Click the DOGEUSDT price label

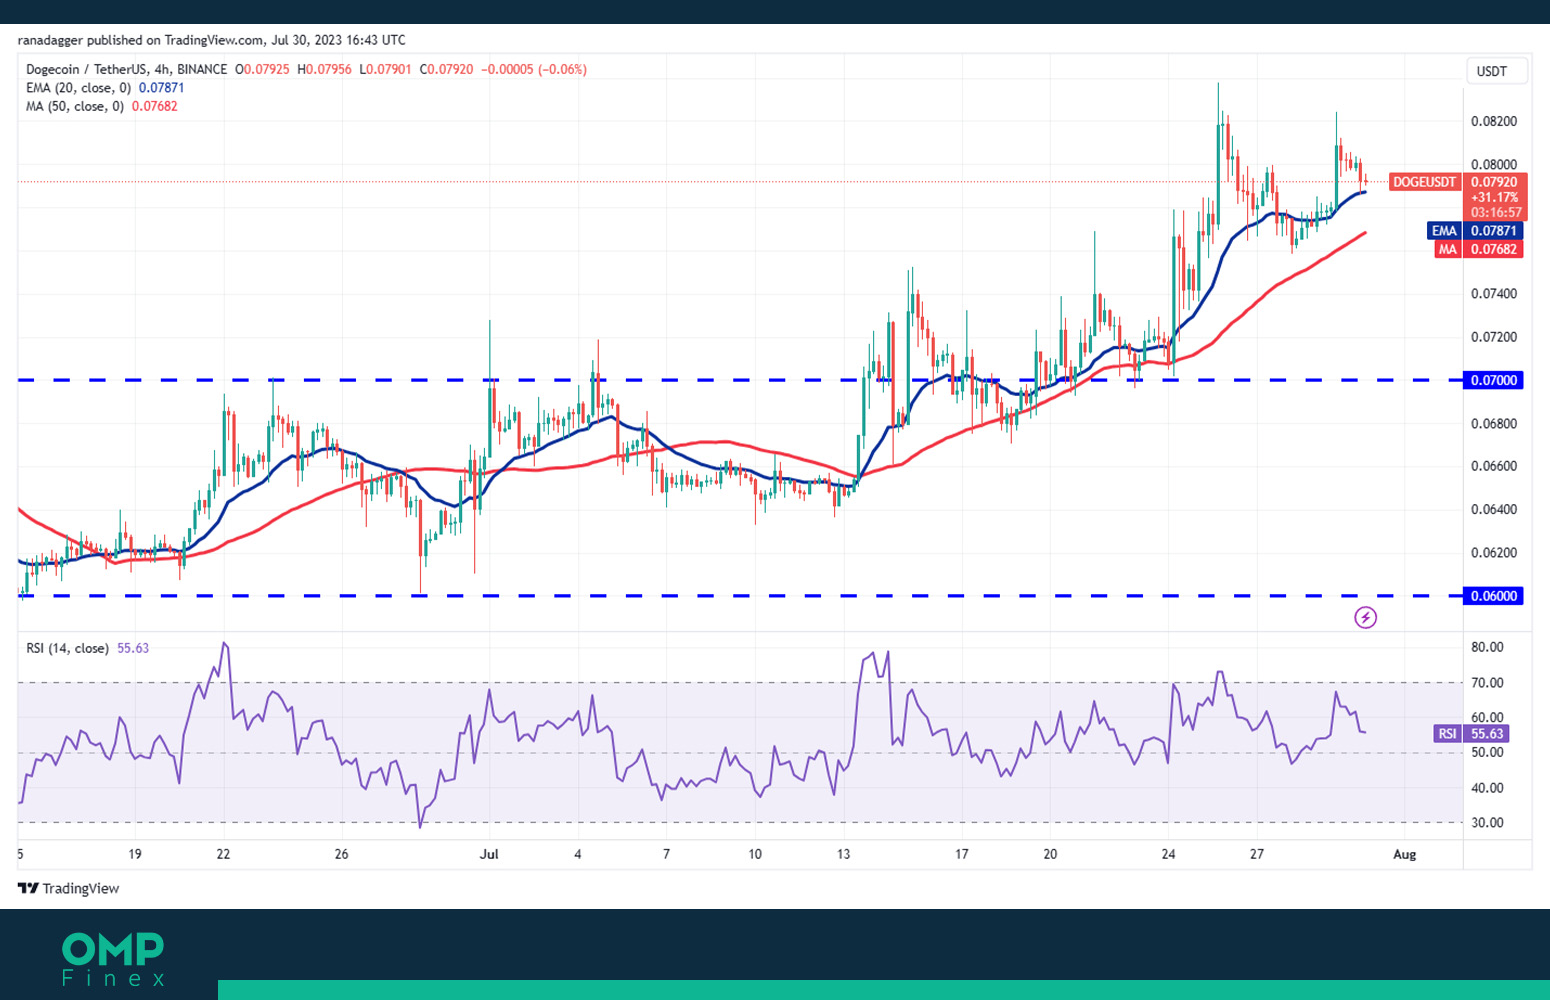[x=1424, y=182]
